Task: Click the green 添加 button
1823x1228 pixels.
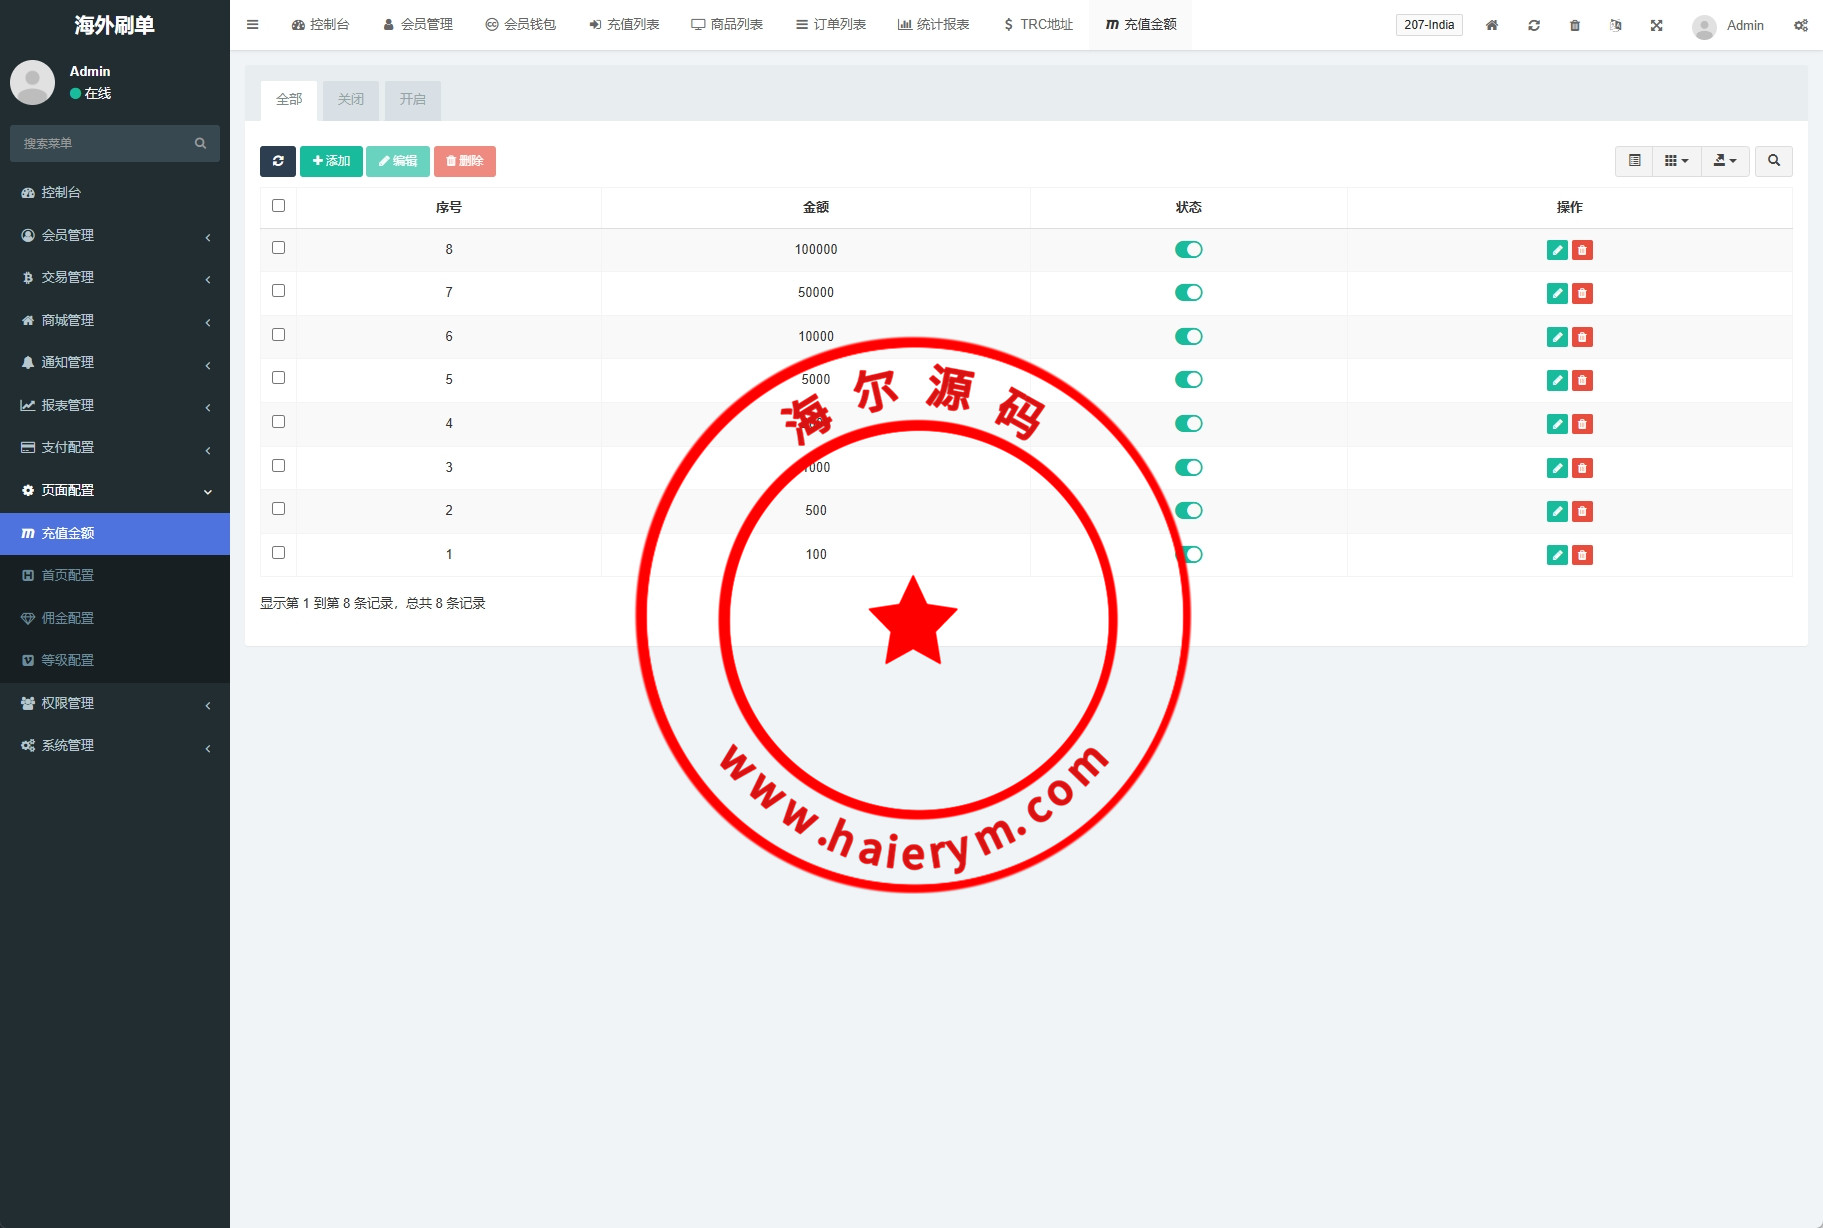Action: click(331, 161)
